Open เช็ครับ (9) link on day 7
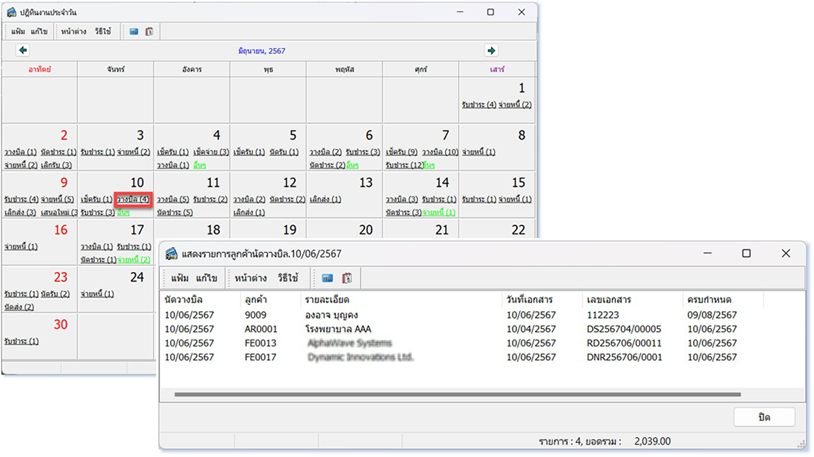Screen dimensions: 814x457 [402, 151]
